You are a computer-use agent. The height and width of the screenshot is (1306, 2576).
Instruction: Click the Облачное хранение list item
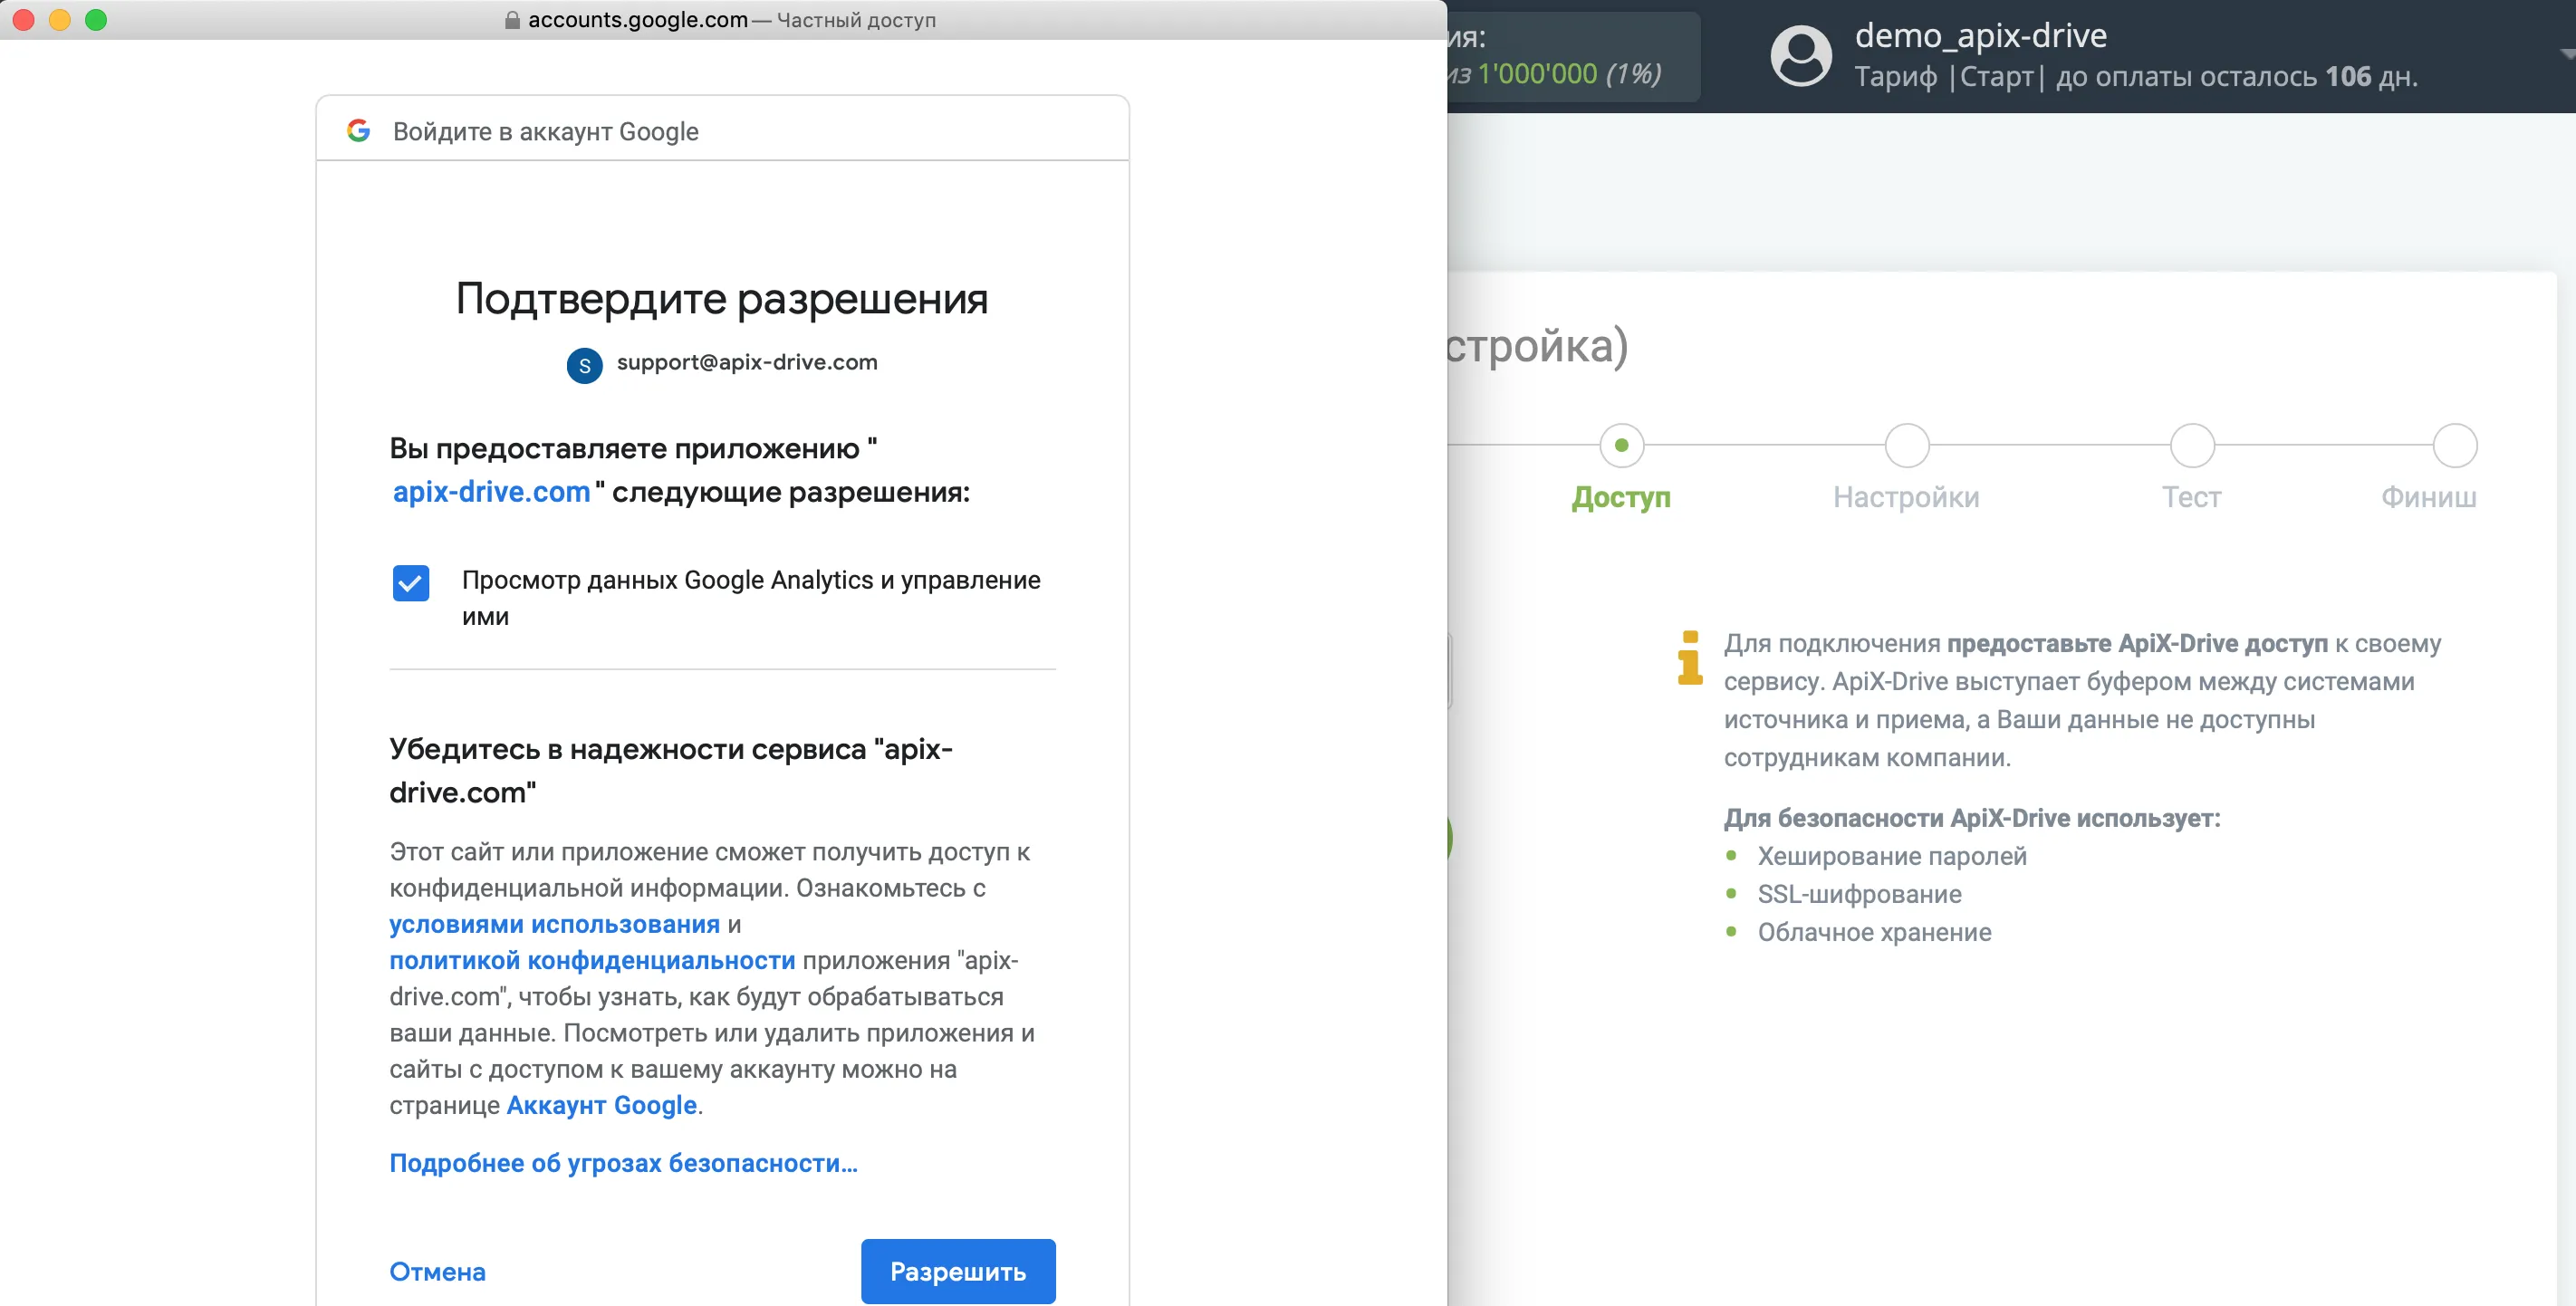tap(1874, 932)
